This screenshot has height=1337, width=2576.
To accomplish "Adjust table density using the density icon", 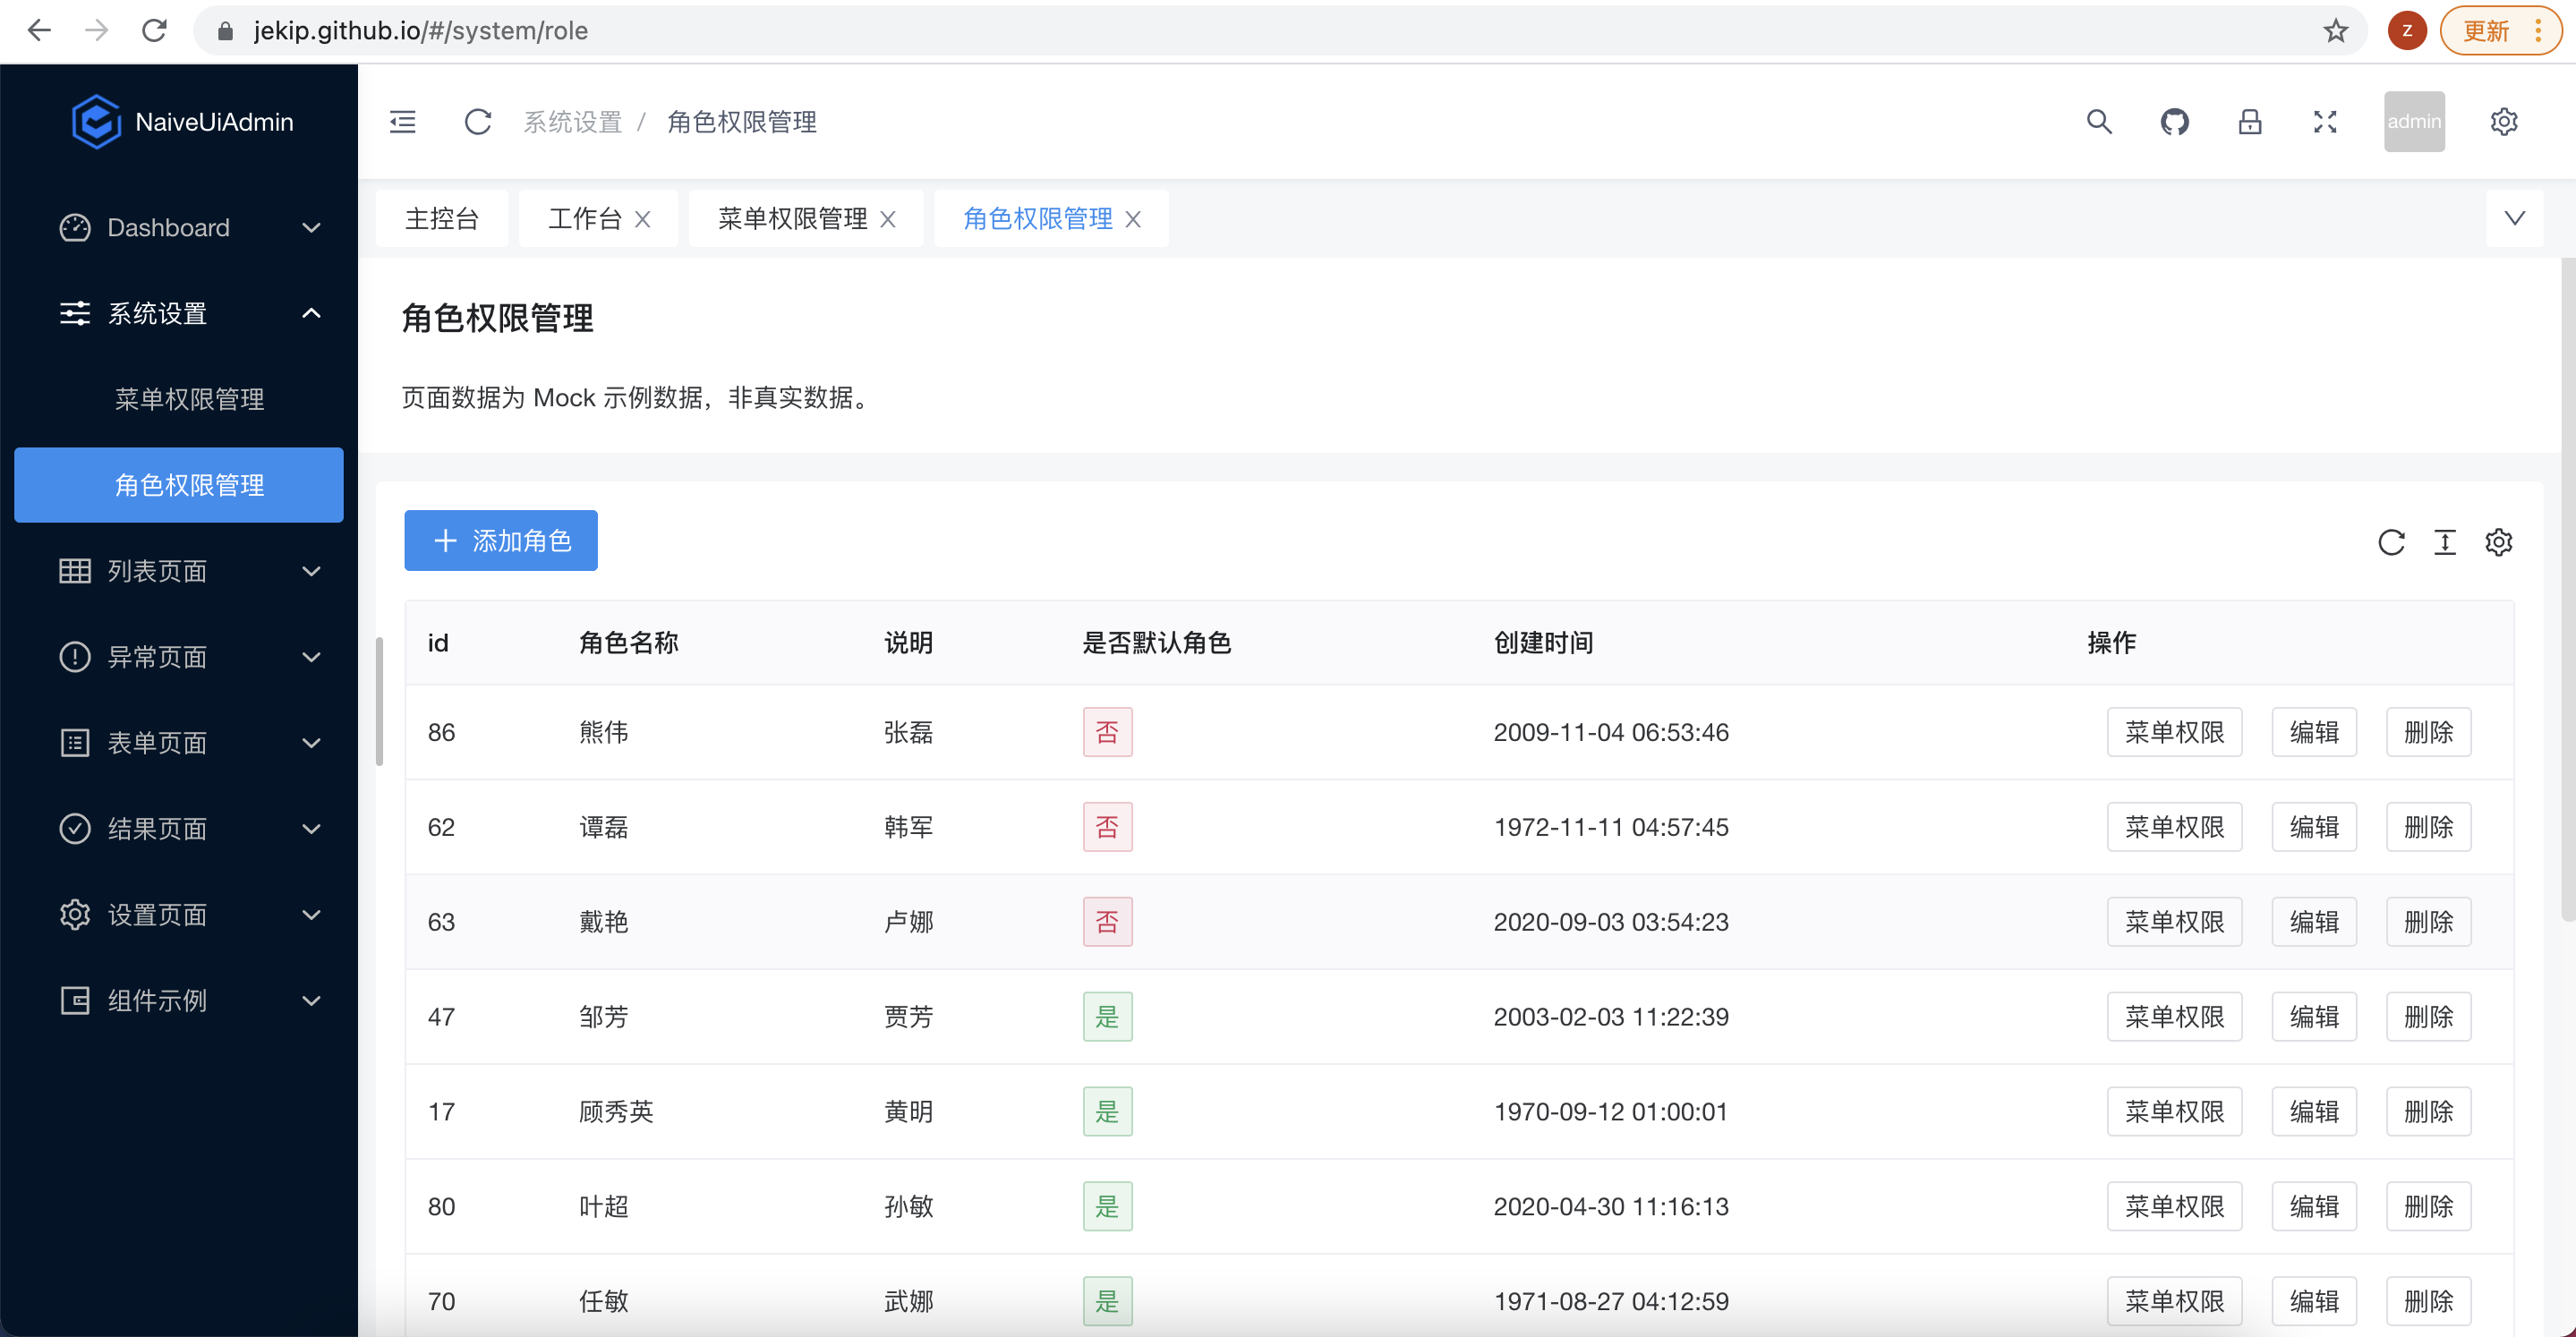I will pos(2446,542).
